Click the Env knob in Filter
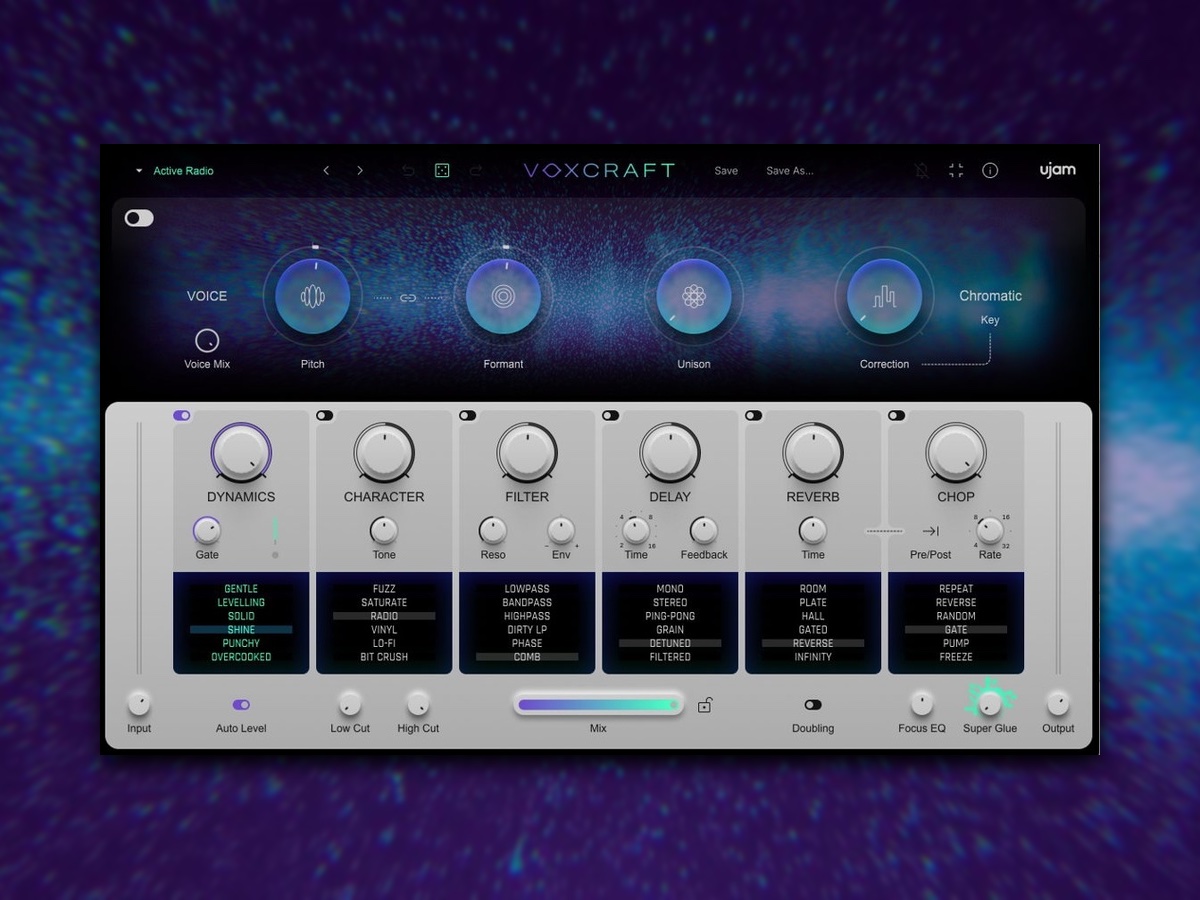 click(561, 530)
